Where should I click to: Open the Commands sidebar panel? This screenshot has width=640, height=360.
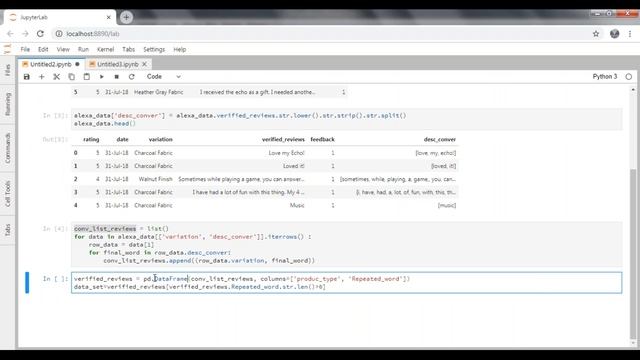7,148
